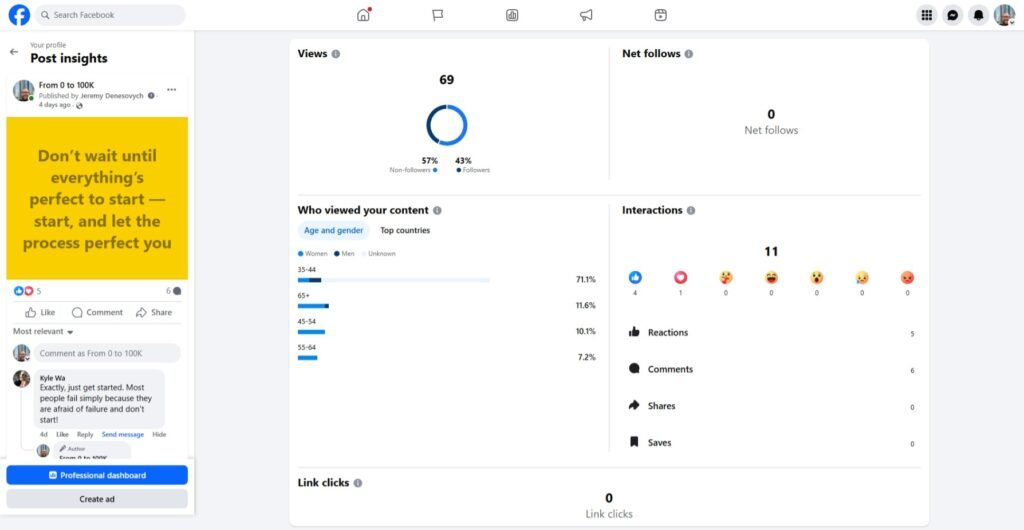
Task: Click the info icon beside Views
Action: (336, 54)
